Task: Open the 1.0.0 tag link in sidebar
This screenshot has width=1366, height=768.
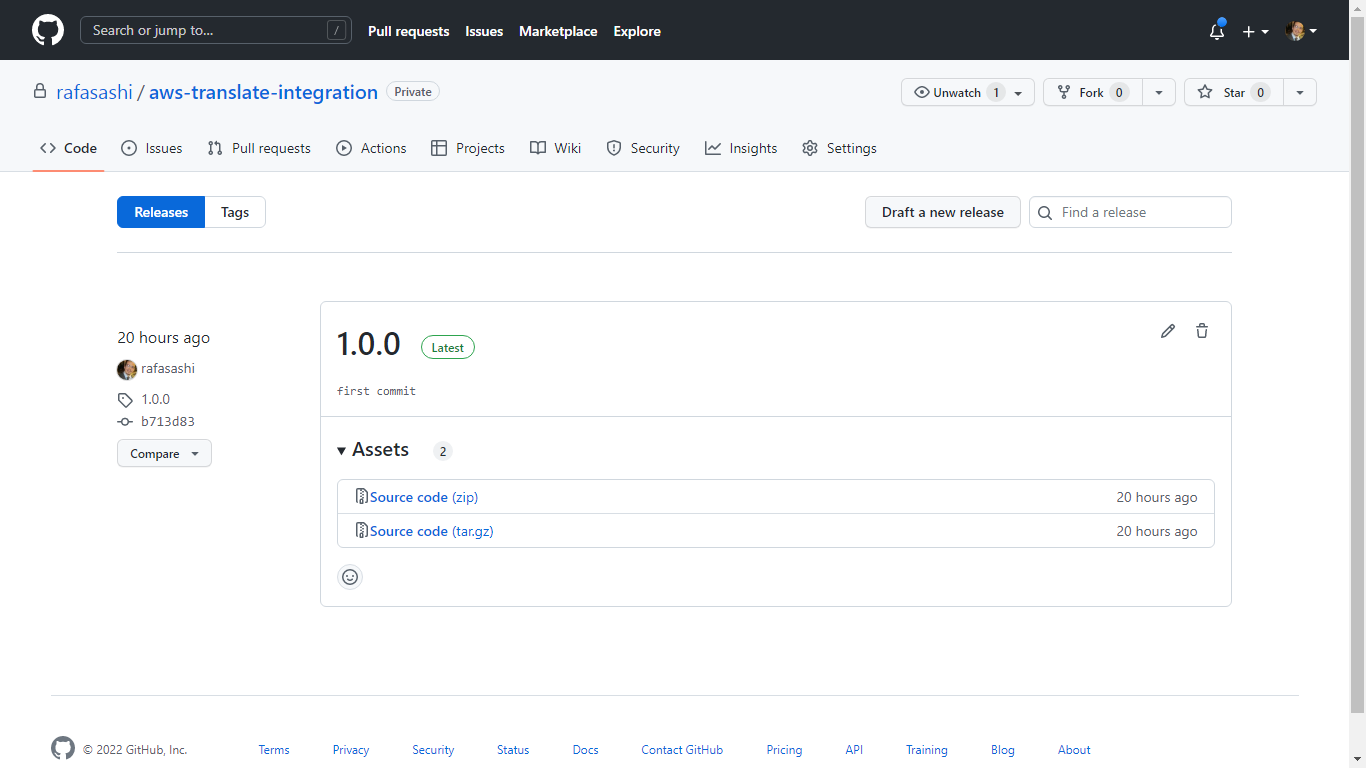Action: 155,399
